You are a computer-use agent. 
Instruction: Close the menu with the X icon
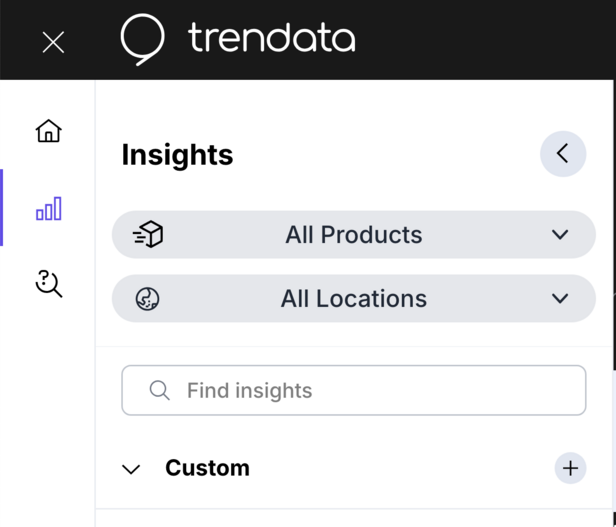coord(53,42)
